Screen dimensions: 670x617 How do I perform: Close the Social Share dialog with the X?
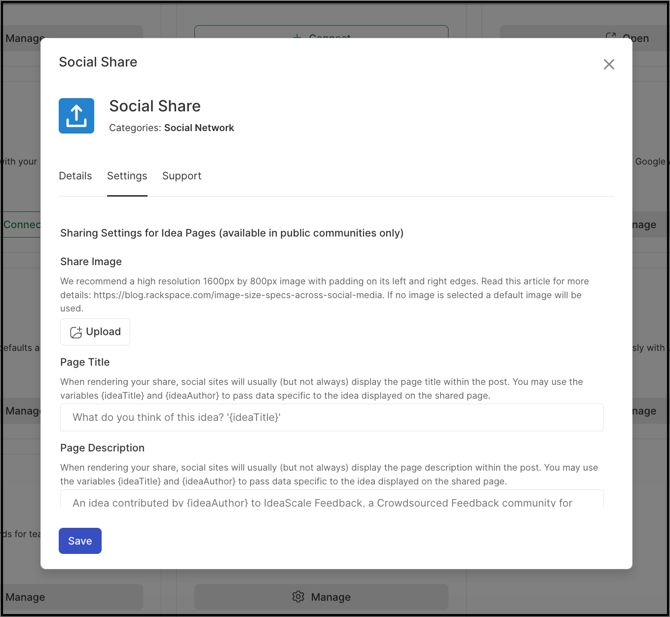pos(608,64)
